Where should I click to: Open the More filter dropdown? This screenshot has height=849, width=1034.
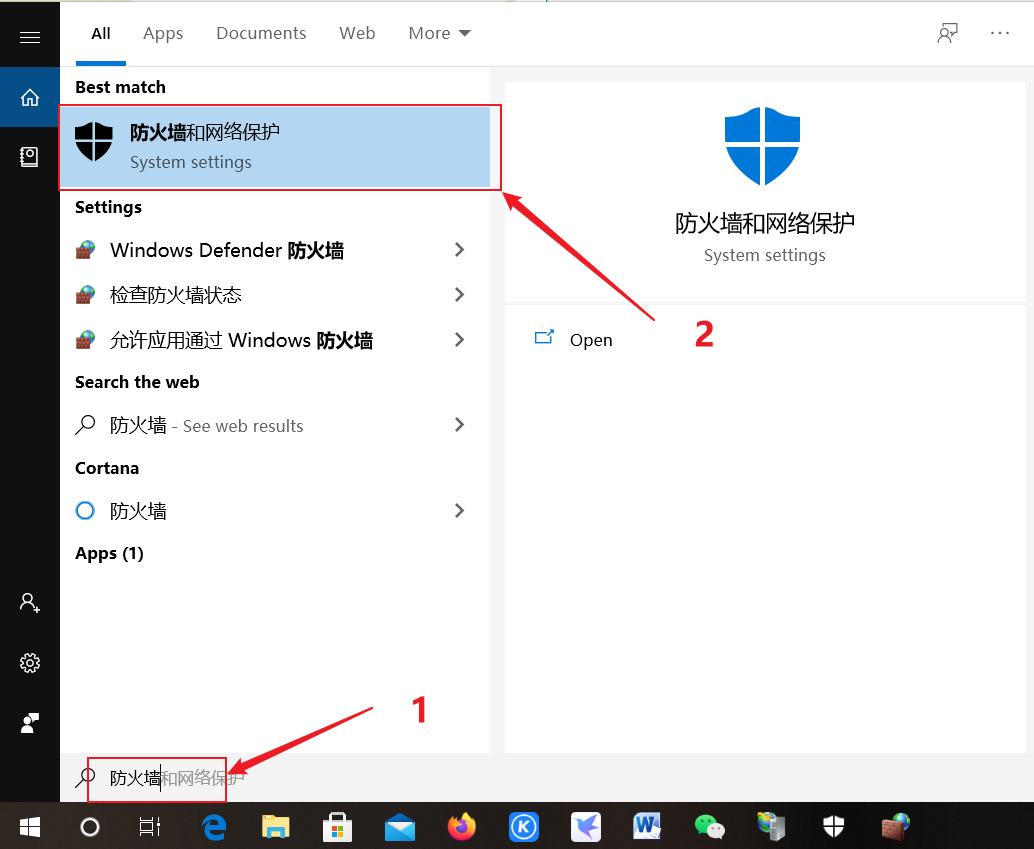click(x=438, y=33)
